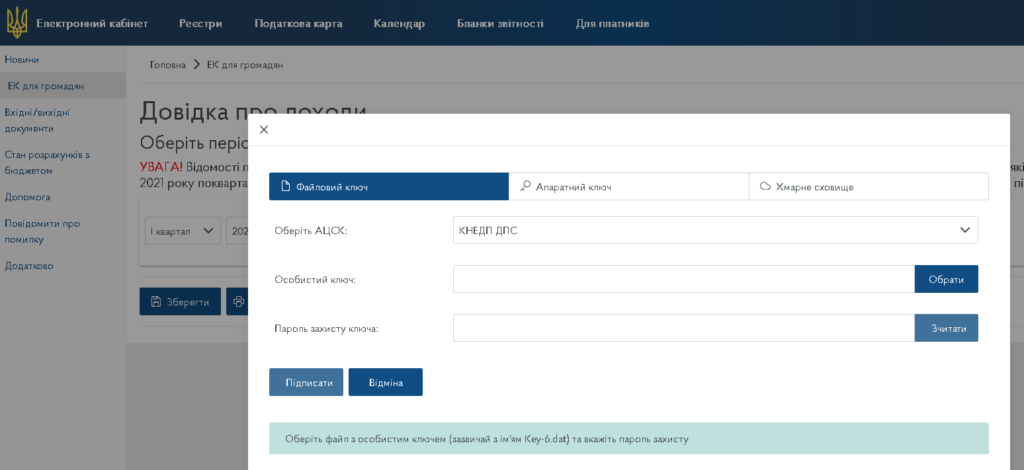Expand the Оберіть АЦСК dropdown
This screenshot has width=1024, height=470.
click(715, 230)
